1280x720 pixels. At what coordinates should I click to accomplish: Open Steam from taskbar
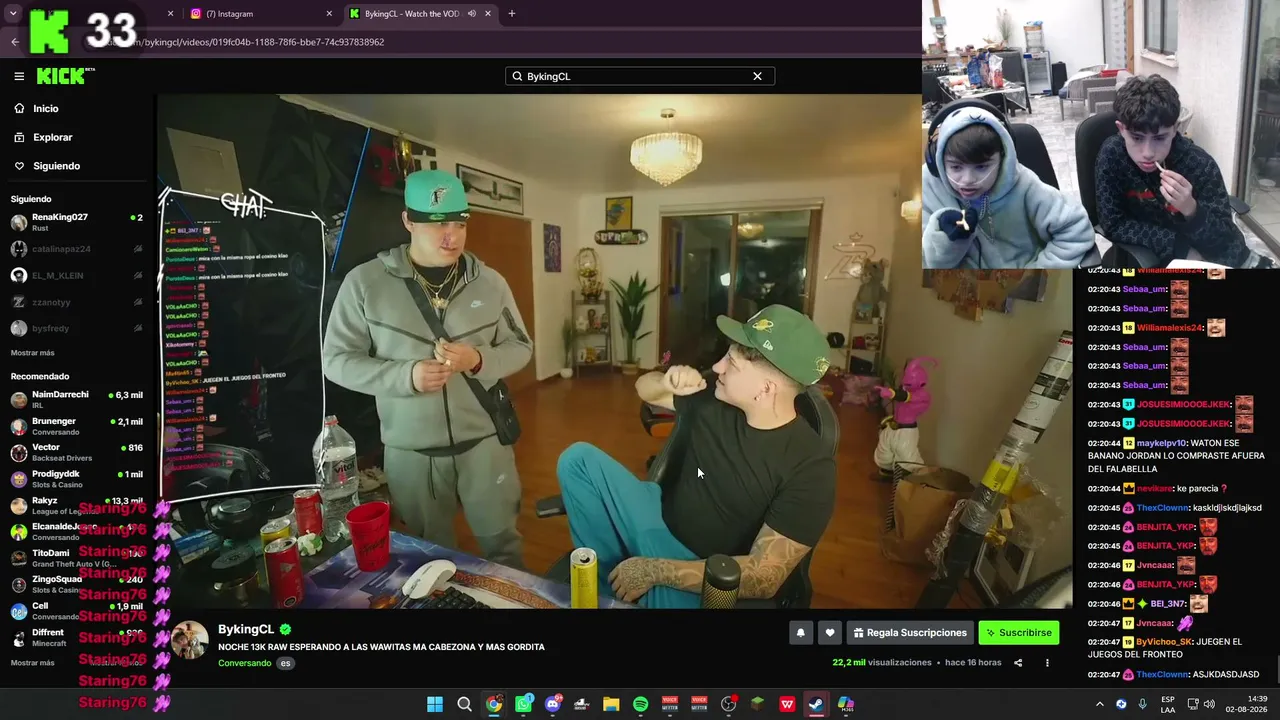coord(817,704)
